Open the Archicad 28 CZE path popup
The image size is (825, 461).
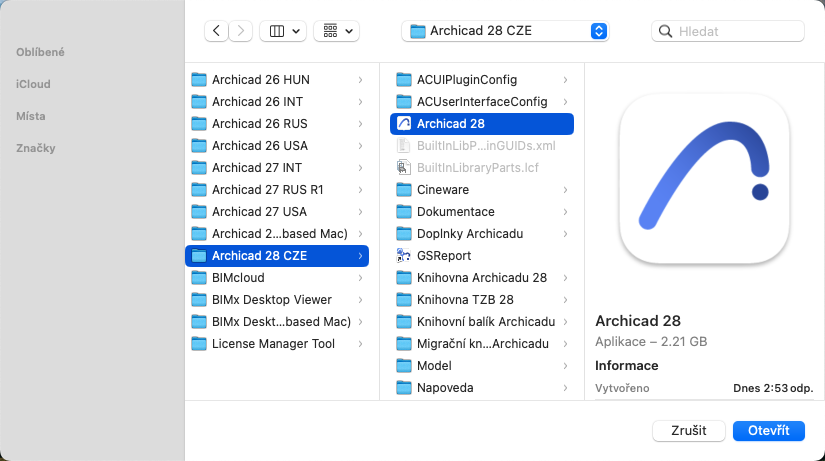point(505,31)
